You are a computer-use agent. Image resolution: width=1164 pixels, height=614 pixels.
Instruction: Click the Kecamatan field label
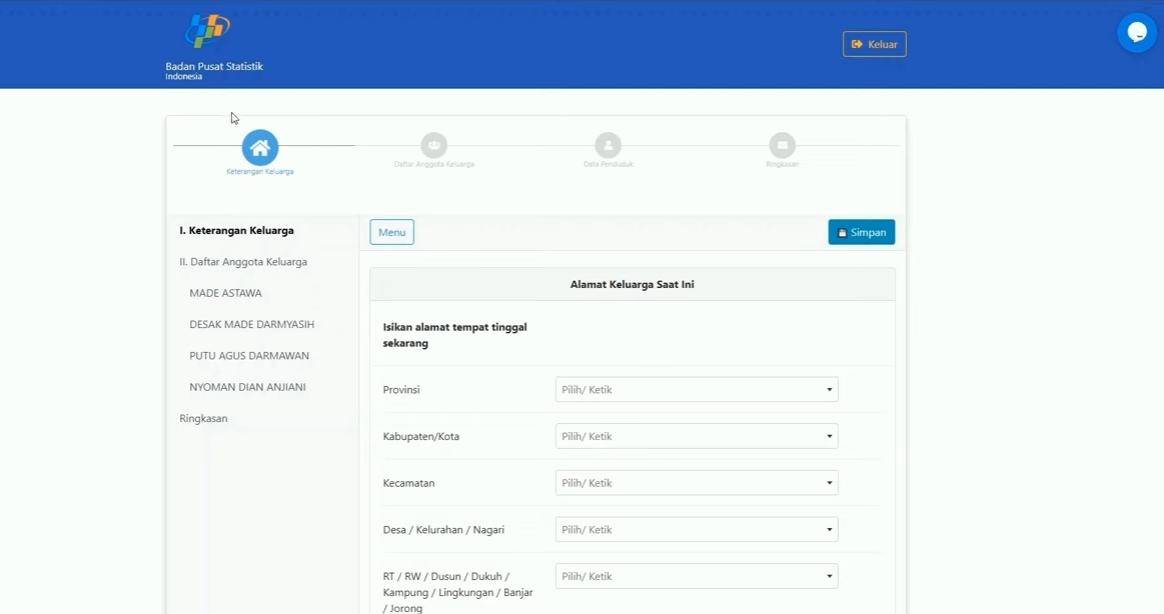click(x=408, y=483)
